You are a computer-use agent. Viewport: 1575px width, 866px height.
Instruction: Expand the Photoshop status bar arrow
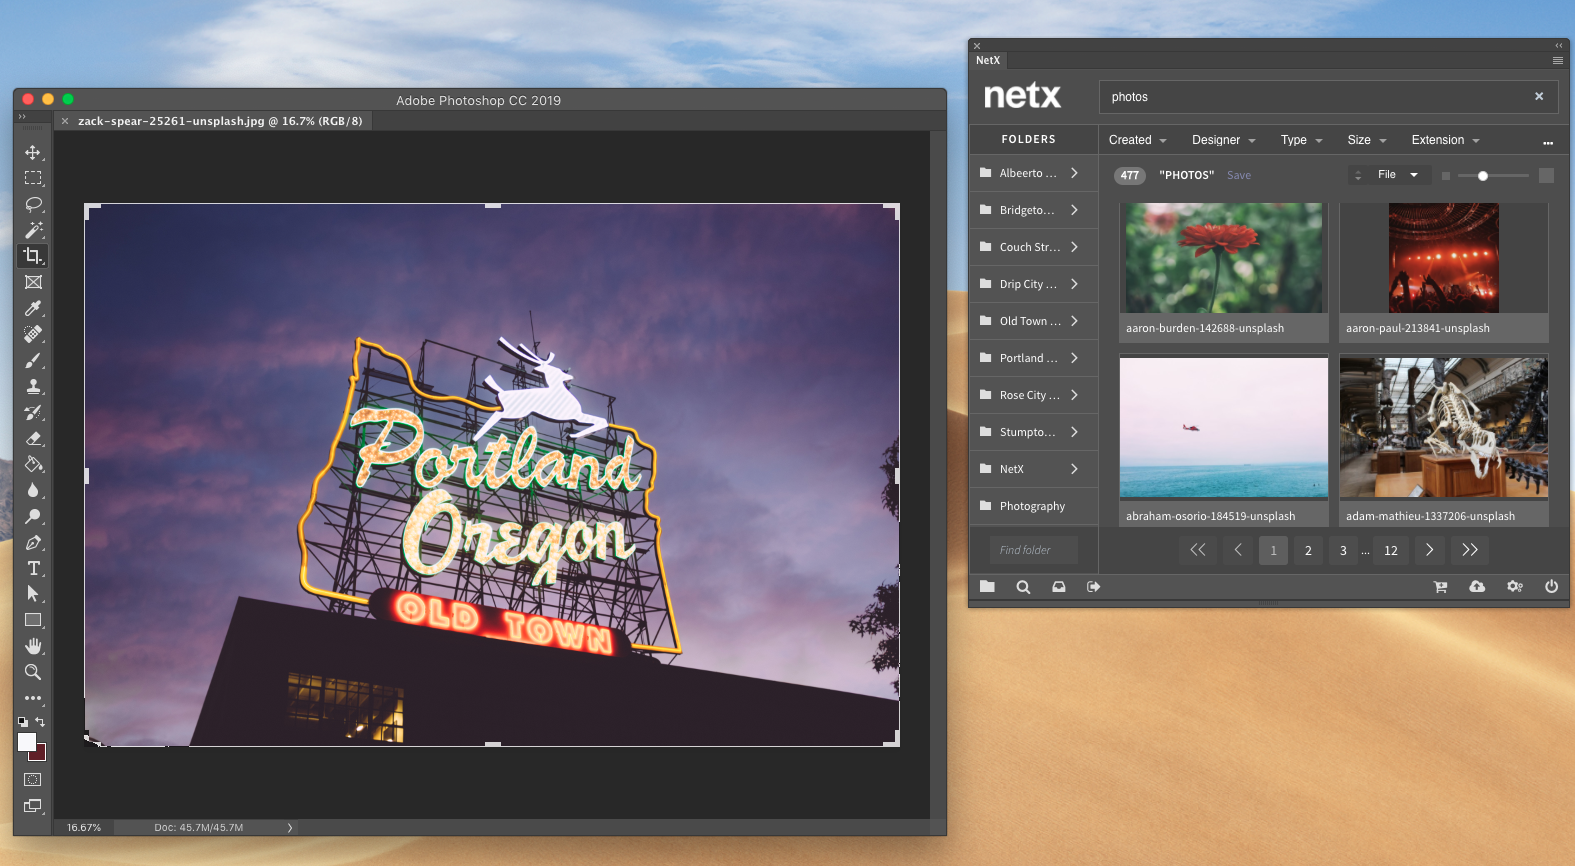coord(290,828)
